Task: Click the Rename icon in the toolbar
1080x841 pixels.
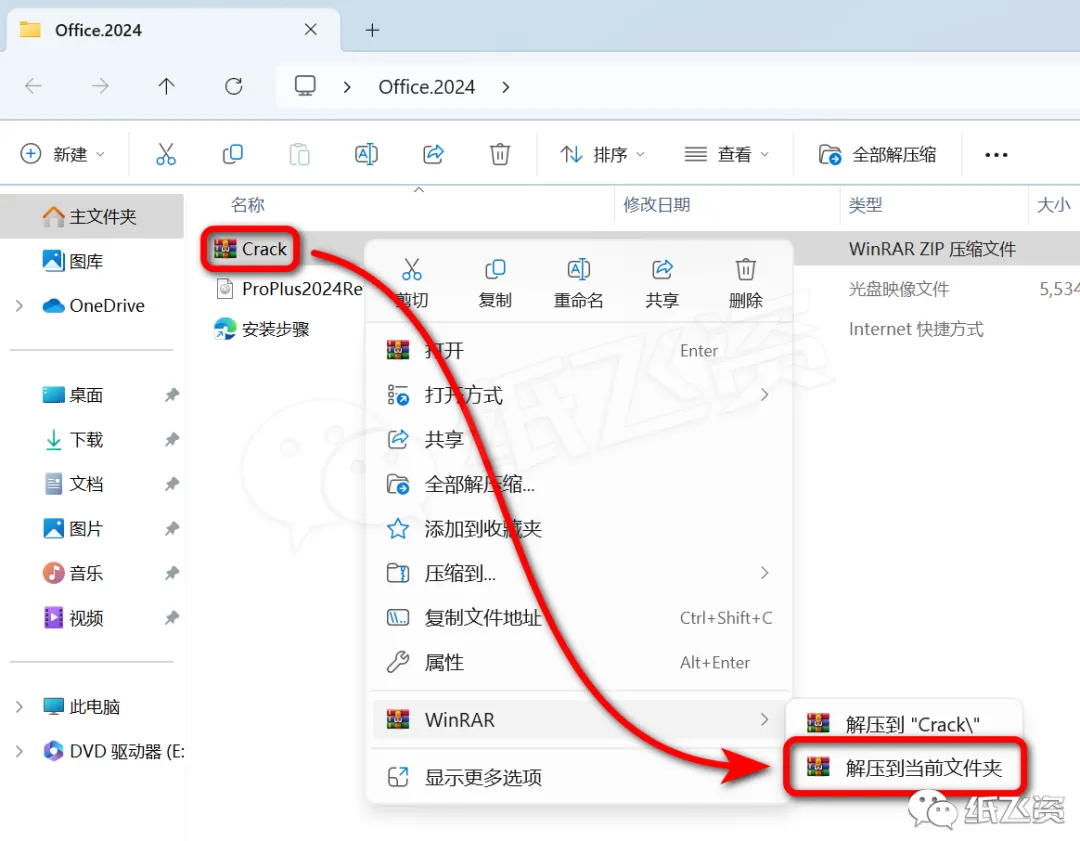Action: pyautogui.click(x=366, y=154)
